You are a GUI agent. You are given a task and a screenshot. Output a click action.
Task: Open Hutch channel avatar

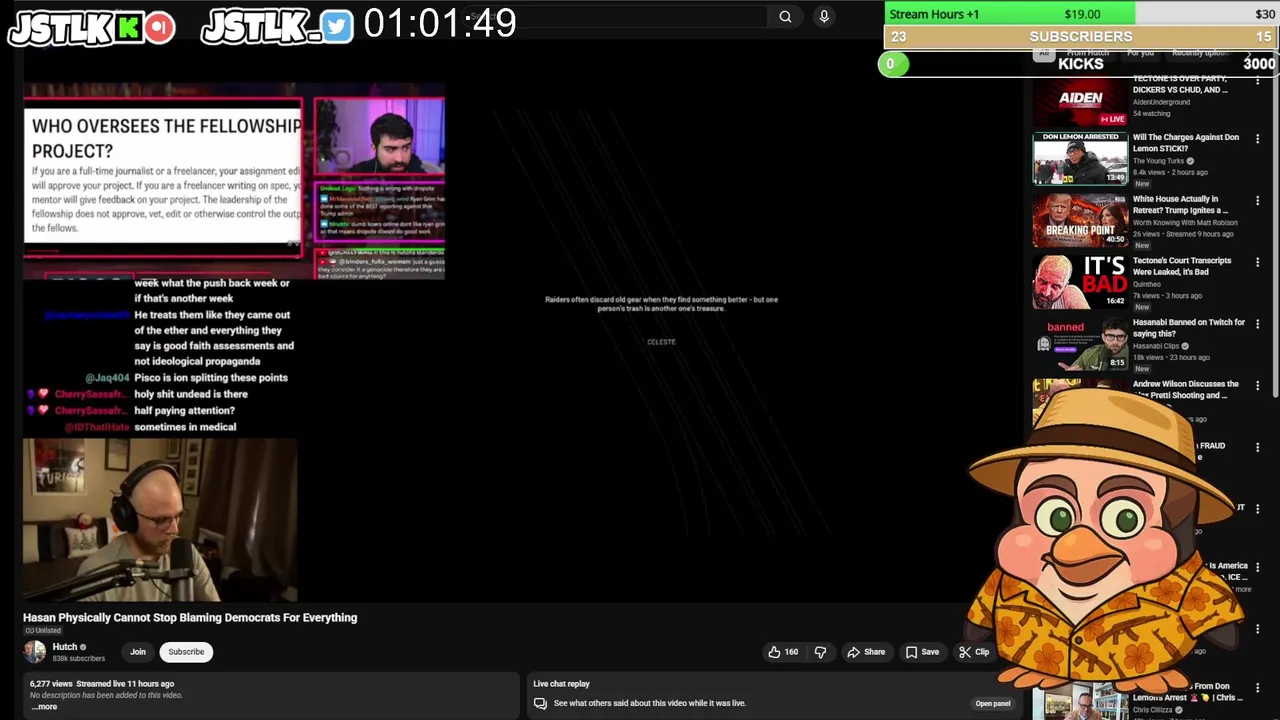[x=35, y=652]
